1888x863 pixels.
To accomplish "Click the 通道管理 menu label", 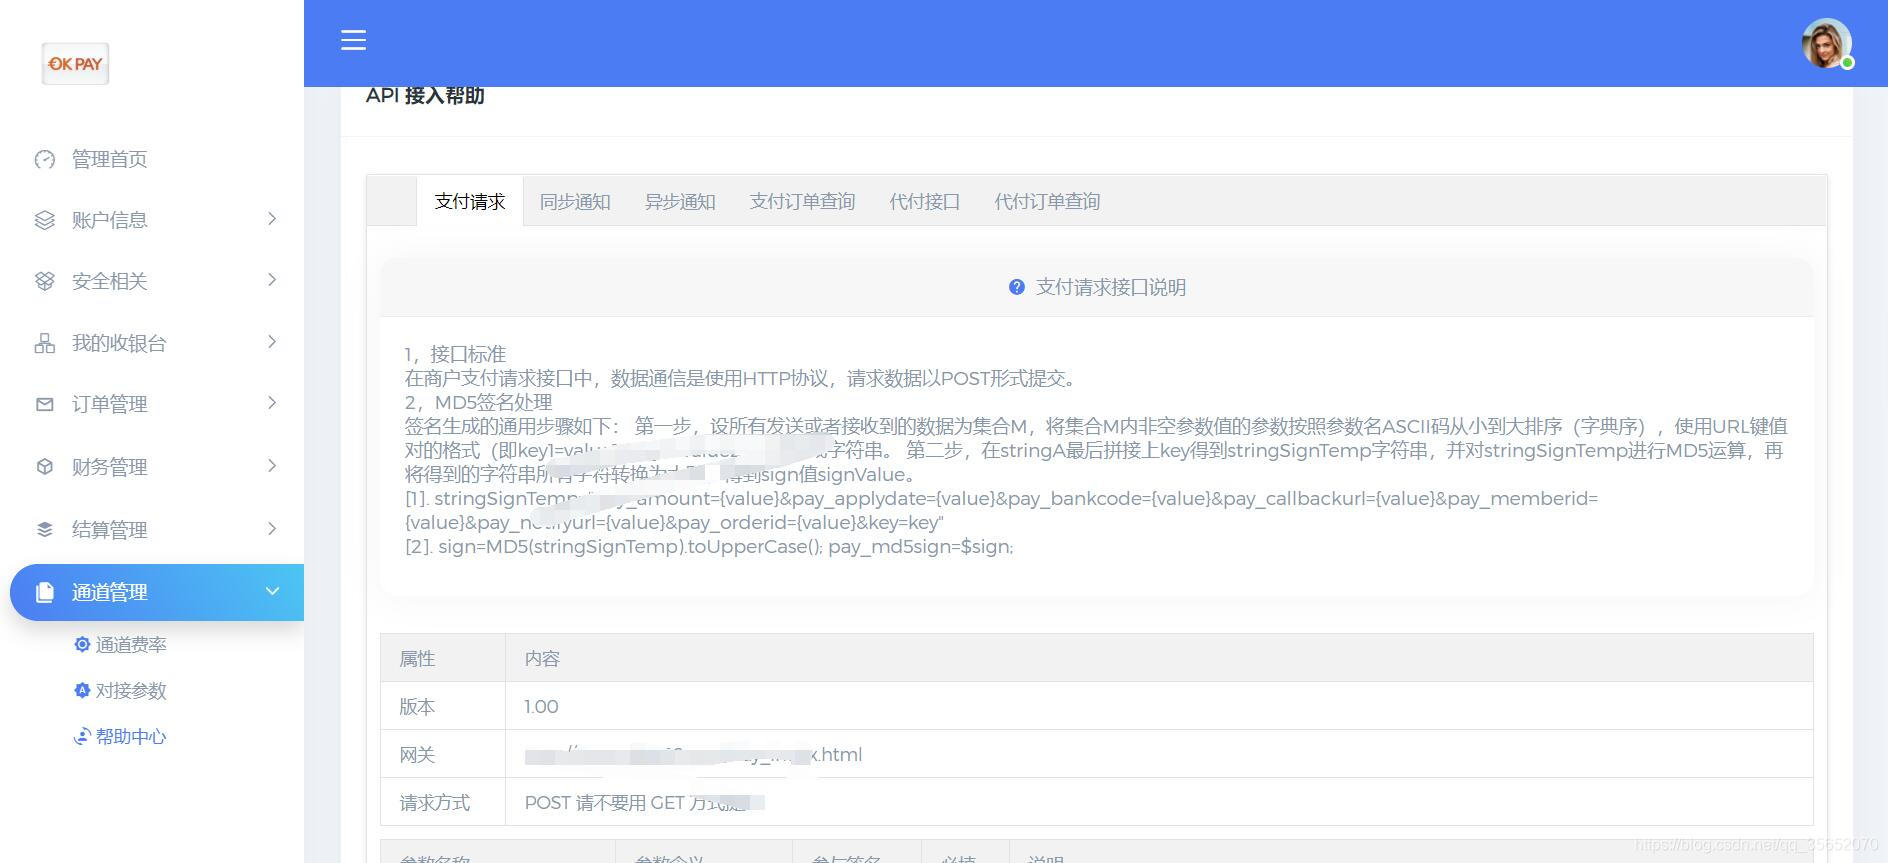I will point(109,592).
